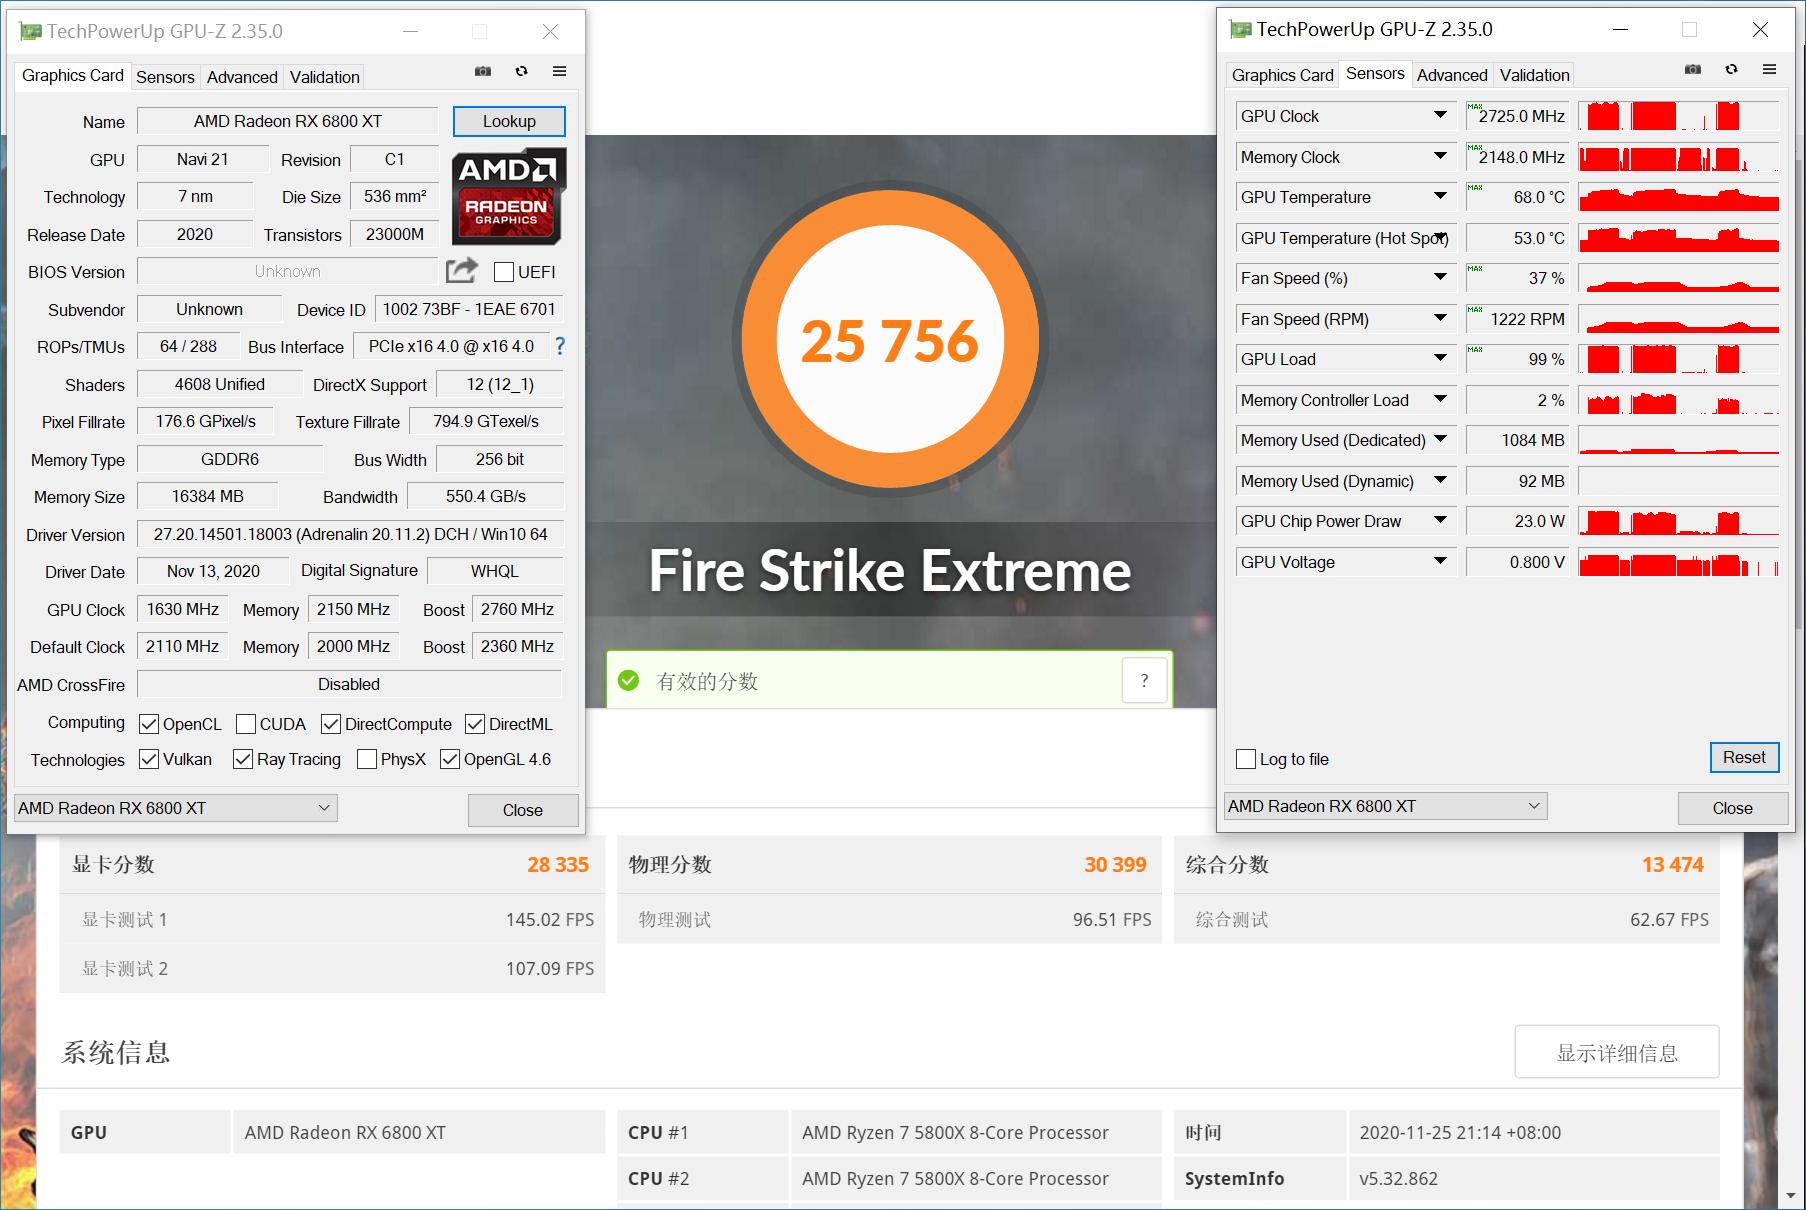Open the Fan Speed (RPM) sensor dropdown
This screenshot has height=1210, width=1806.
1440,319
